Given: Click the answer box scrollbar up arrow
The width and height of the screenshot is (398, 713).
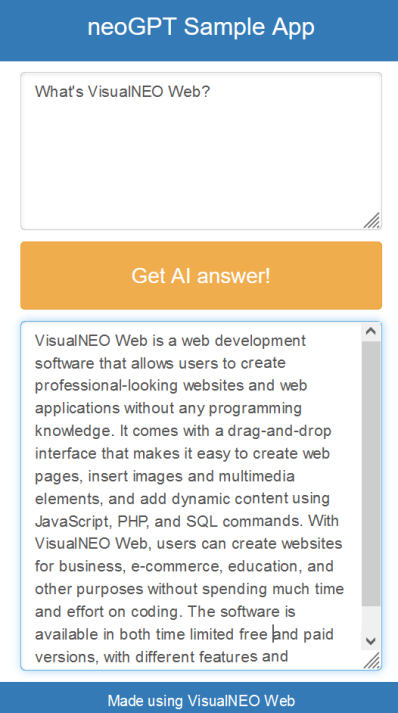Looking at the screenshot, I should click(x=371, y=331).
